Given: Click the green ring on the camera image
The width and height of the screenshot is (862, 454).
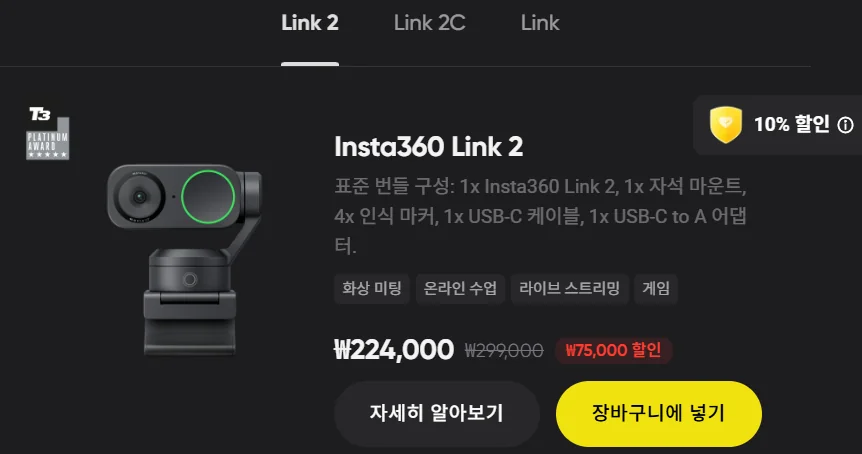Looking at the screenshot, I should click(208, 197).
